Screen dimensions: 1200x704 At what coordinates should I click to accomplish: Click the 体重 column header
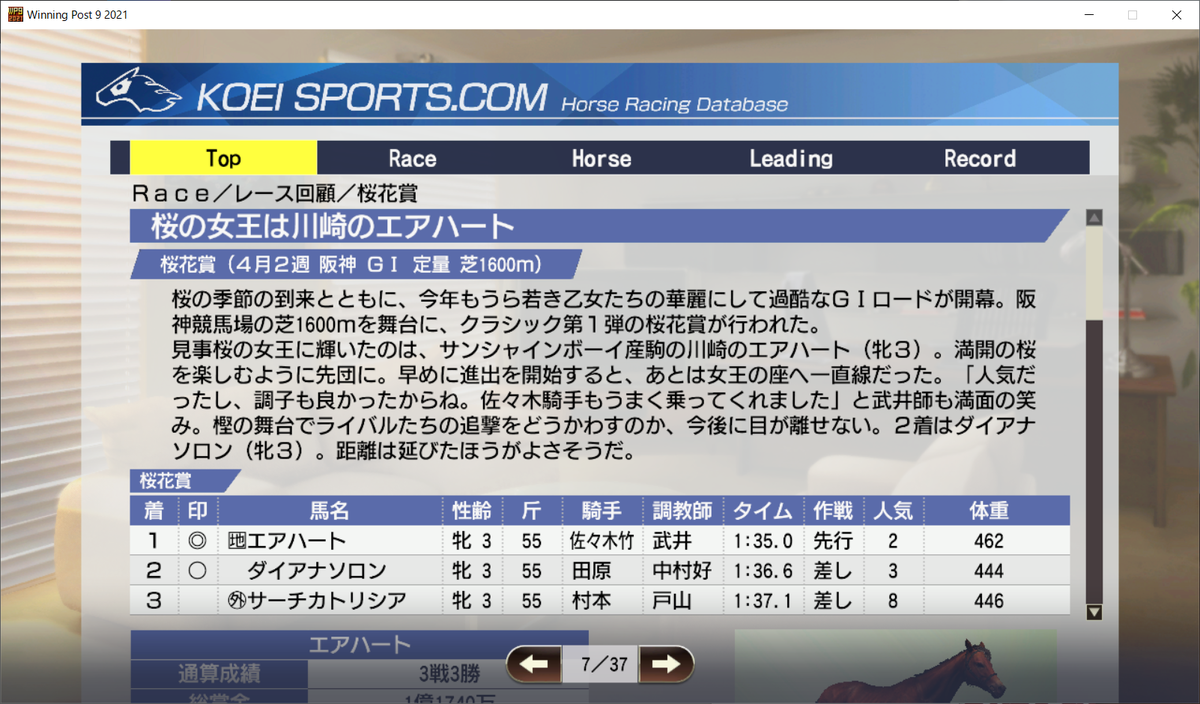coord(988,511)
